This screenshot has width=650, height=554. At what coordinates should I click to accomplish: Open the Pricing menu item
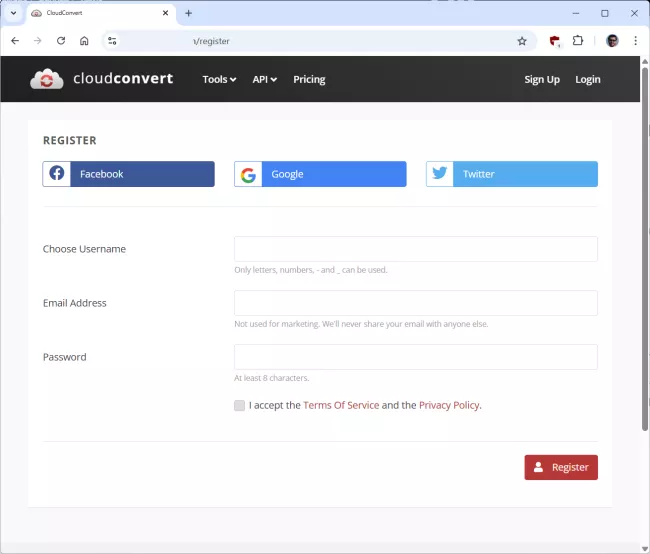(309, 79)
